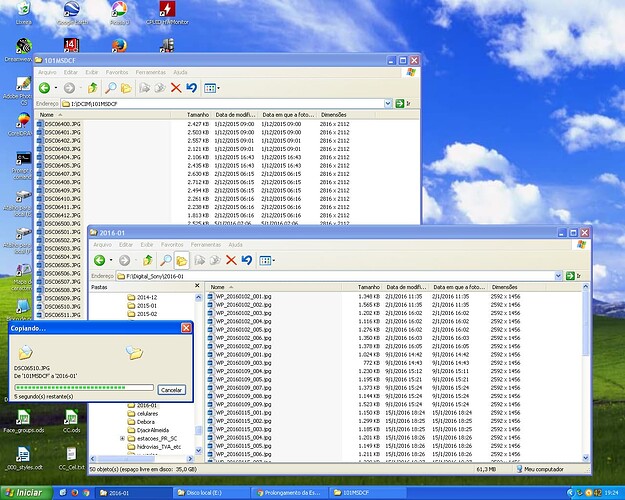Click the Iniciar start button
Image resolution: width=625 pixels, height=500 pixels.
25,493
